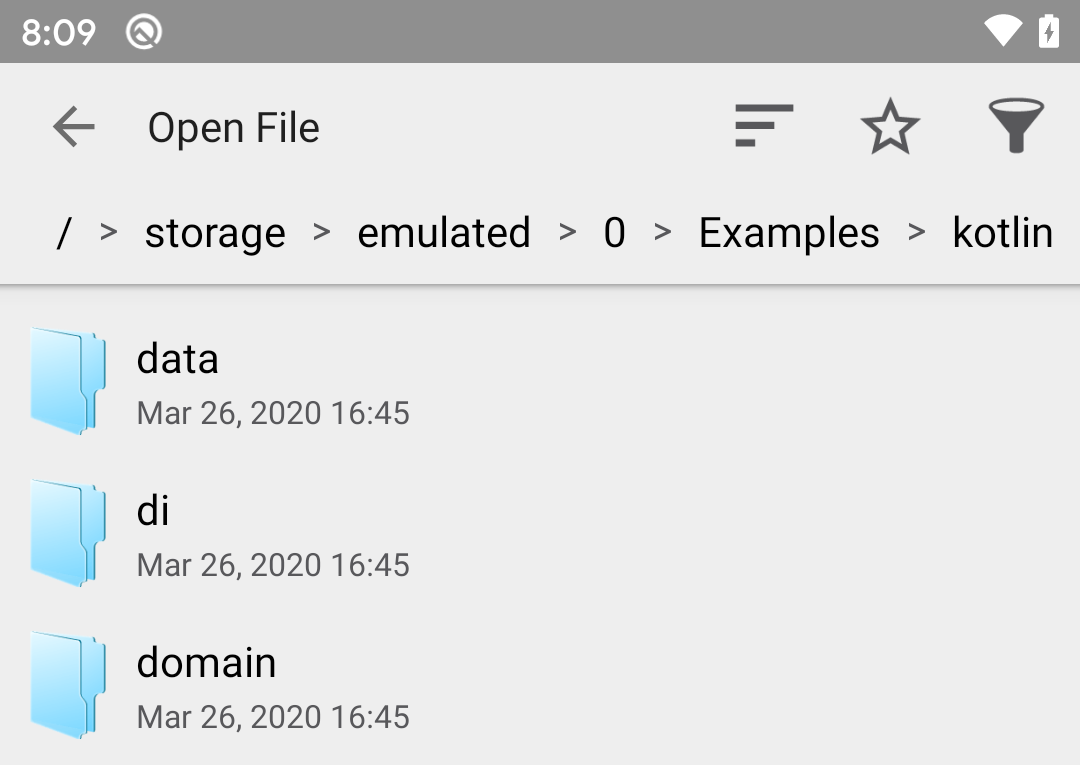Go to root slash in breadcrumb
Viewport: 1080px width, 765px height.
click(64, 233)
